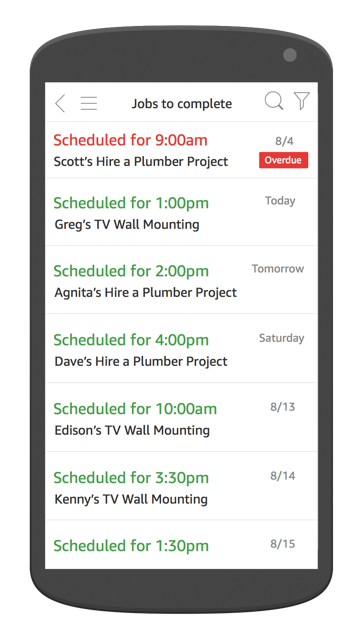Tap the Scheduled for 9:00am heading
Image resolution: width=360 pixels, height=640 pixels.
130,140
